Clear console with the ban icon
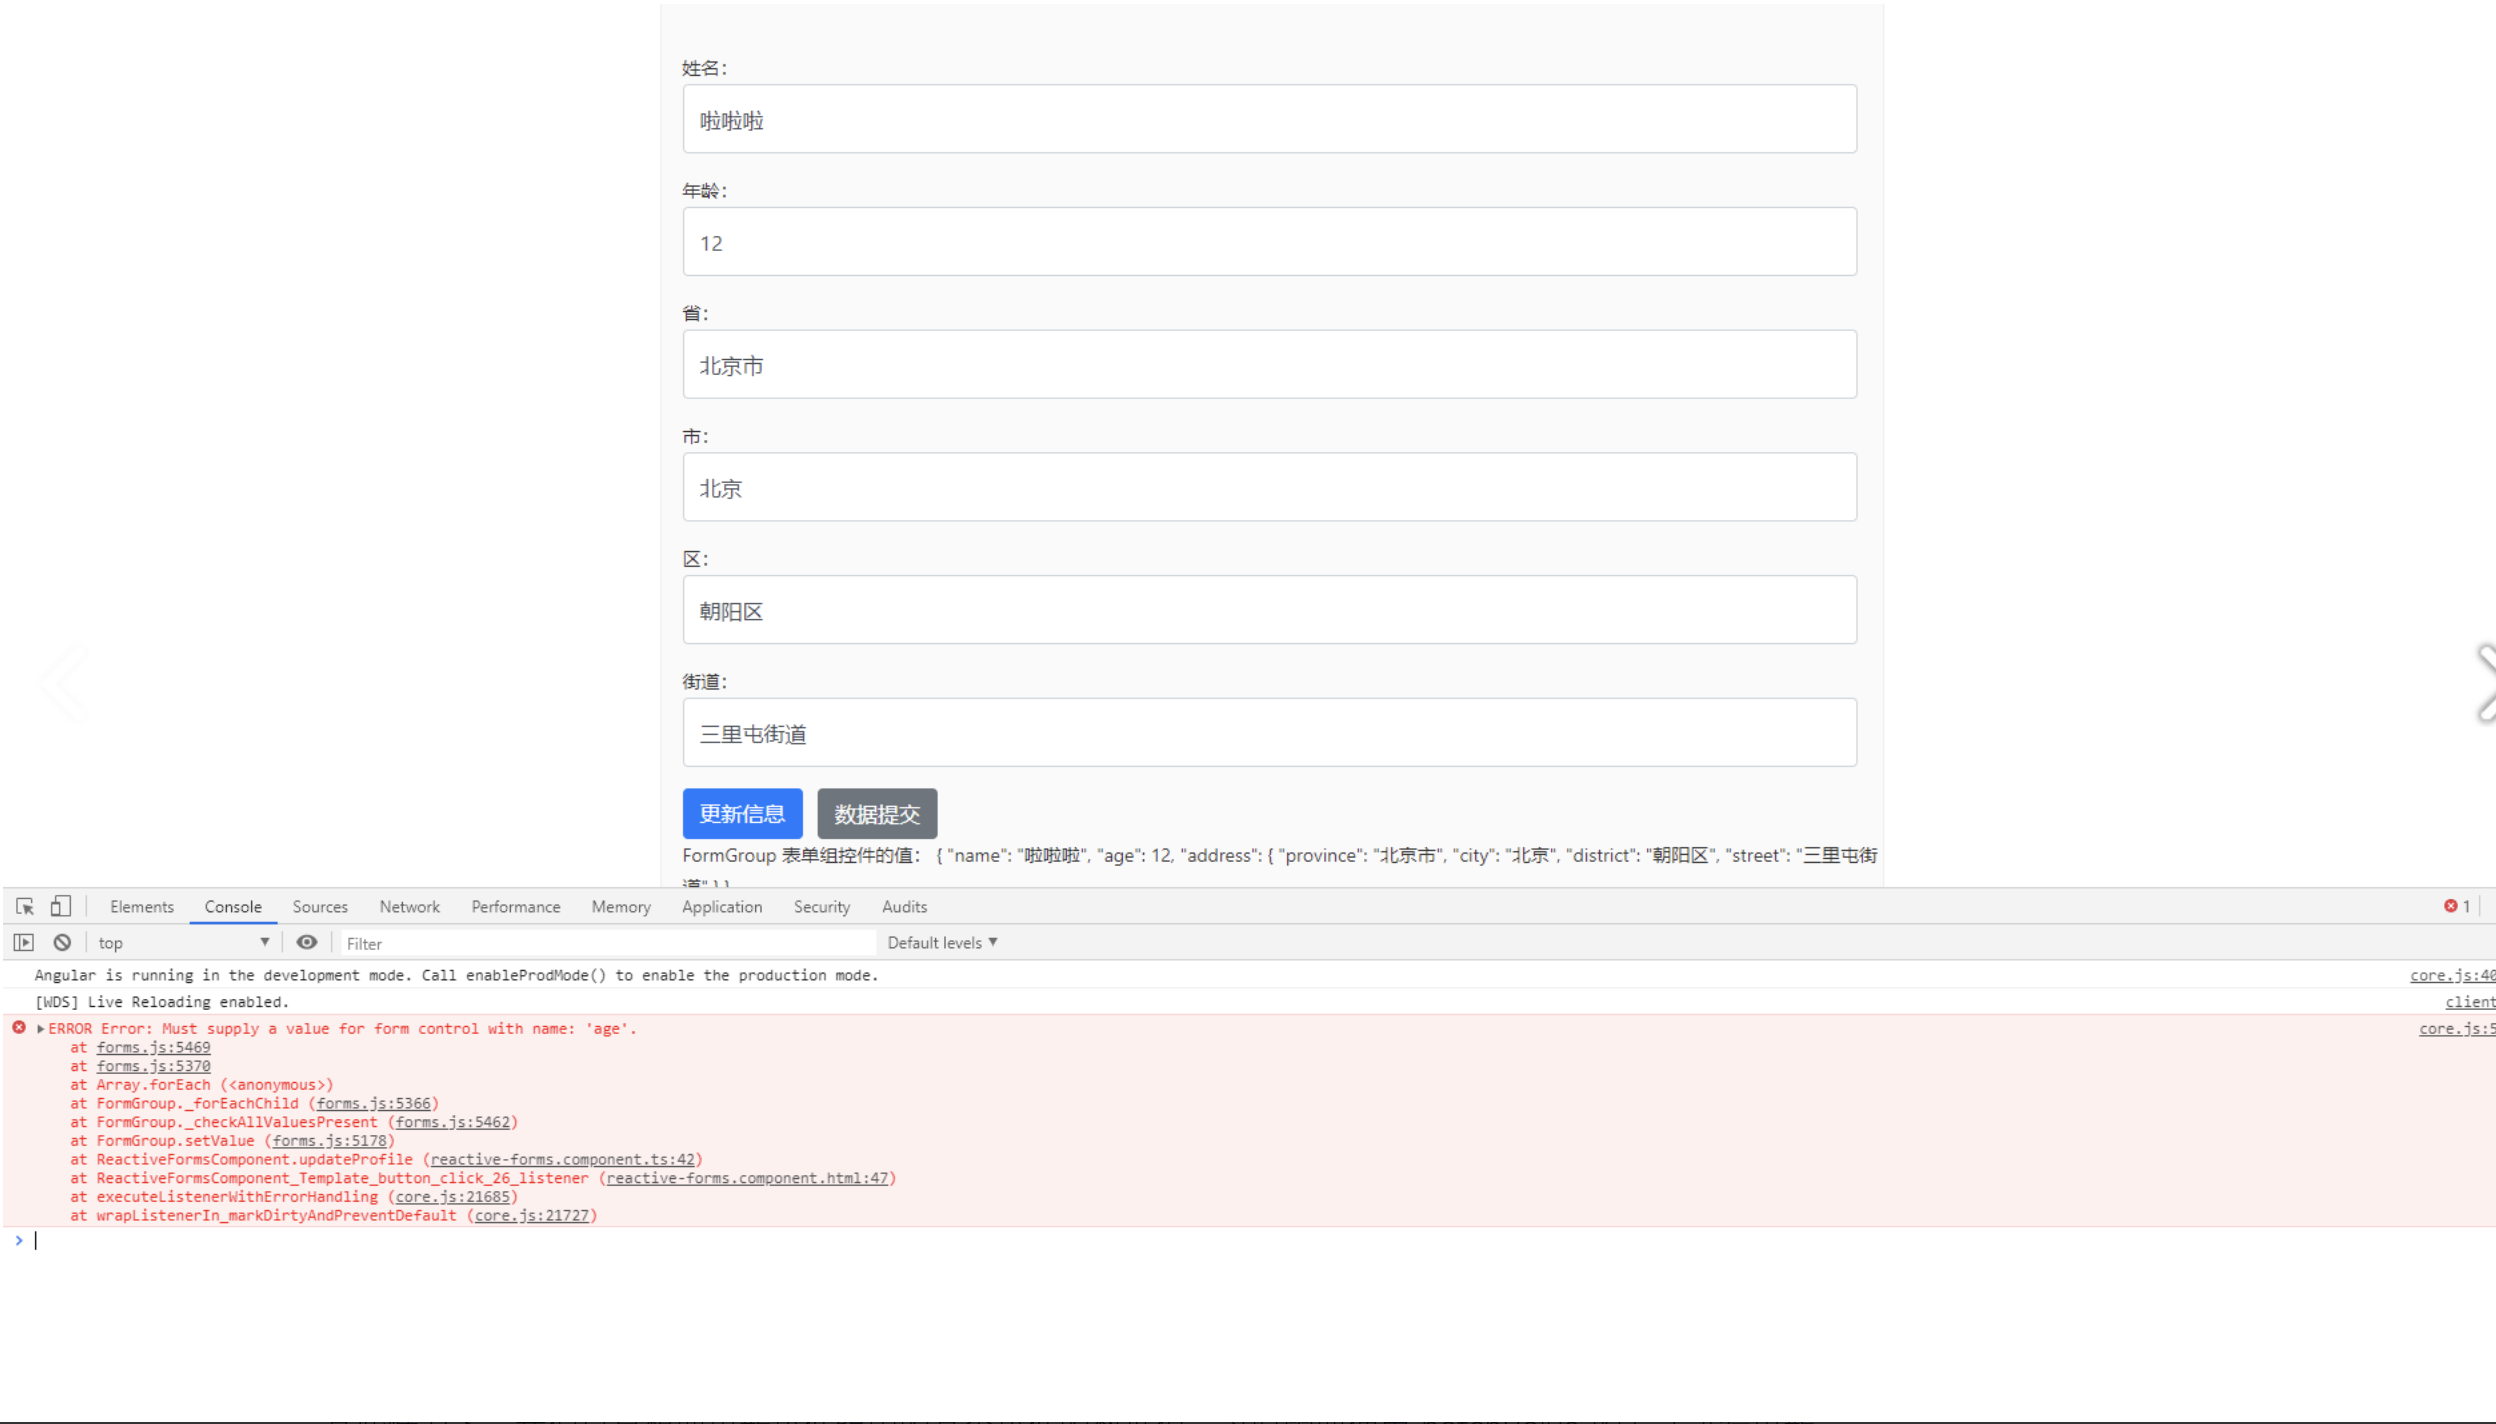The image size is (2496, 1424). pyautogui.click(x=62, y=942)
